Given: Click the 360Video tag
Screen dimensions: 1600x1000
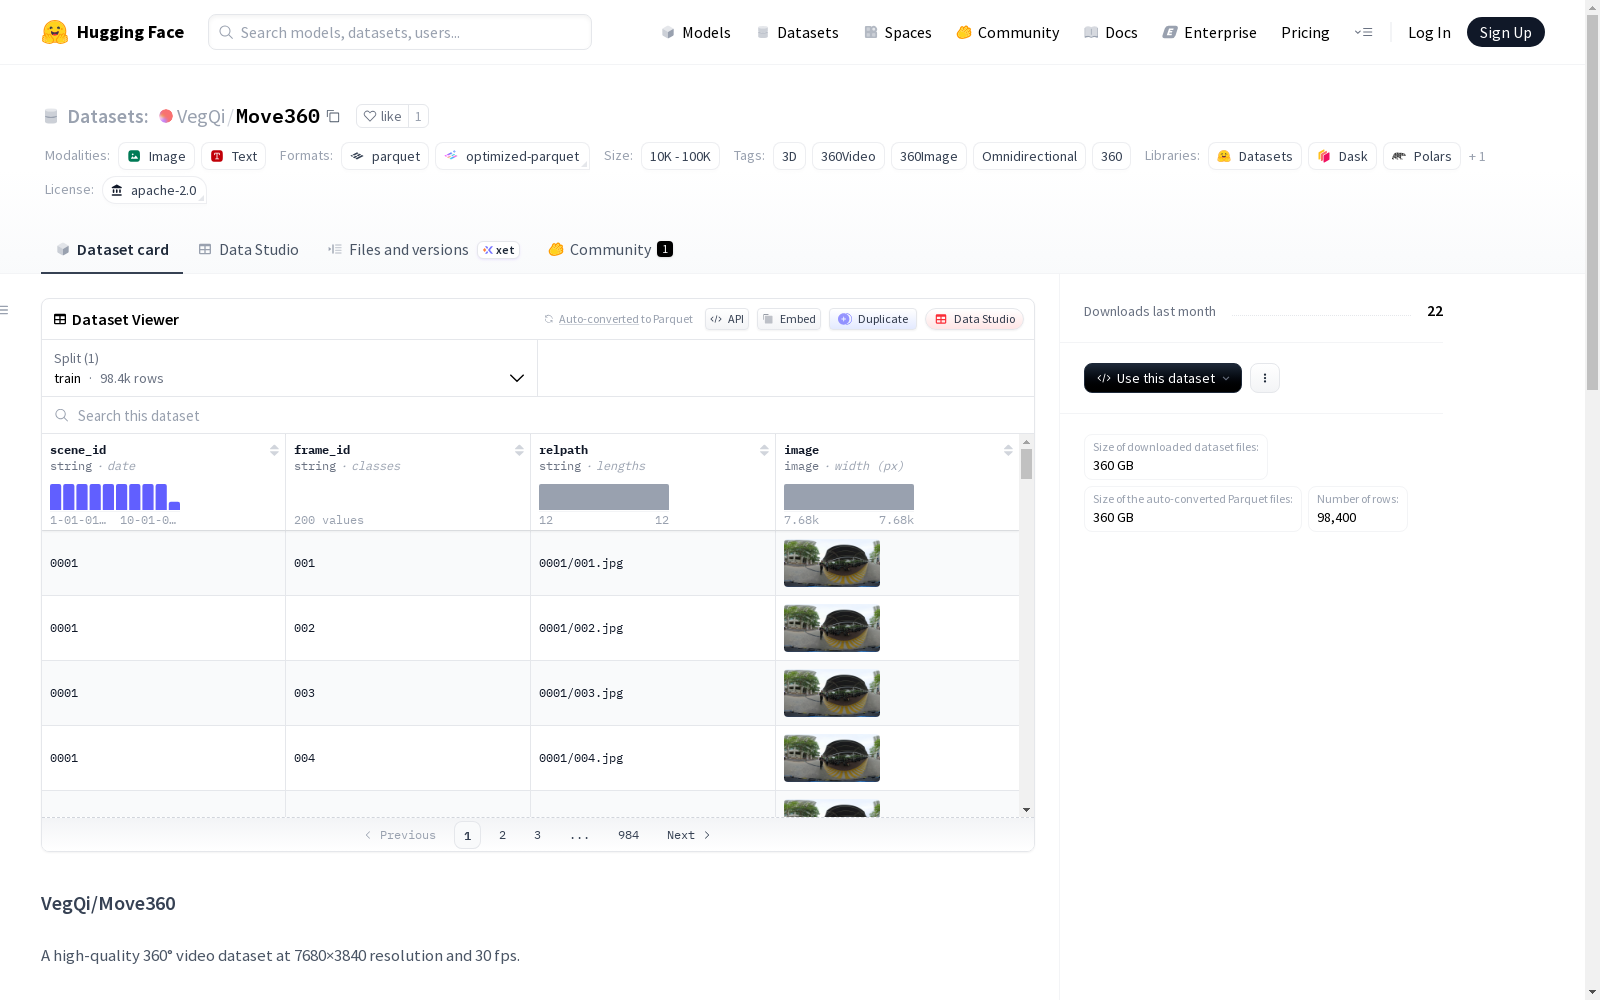Looking at the screenshot, I should pyautogui.click(x=848, y=156).
